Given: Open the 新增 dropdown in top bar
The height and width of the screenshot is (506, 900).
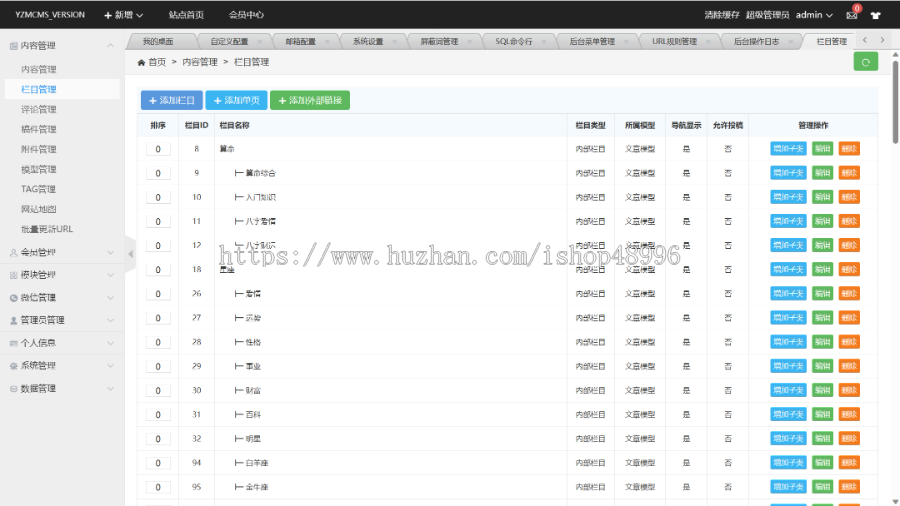Looking at the screenshot, I should [x=123, y=15].
